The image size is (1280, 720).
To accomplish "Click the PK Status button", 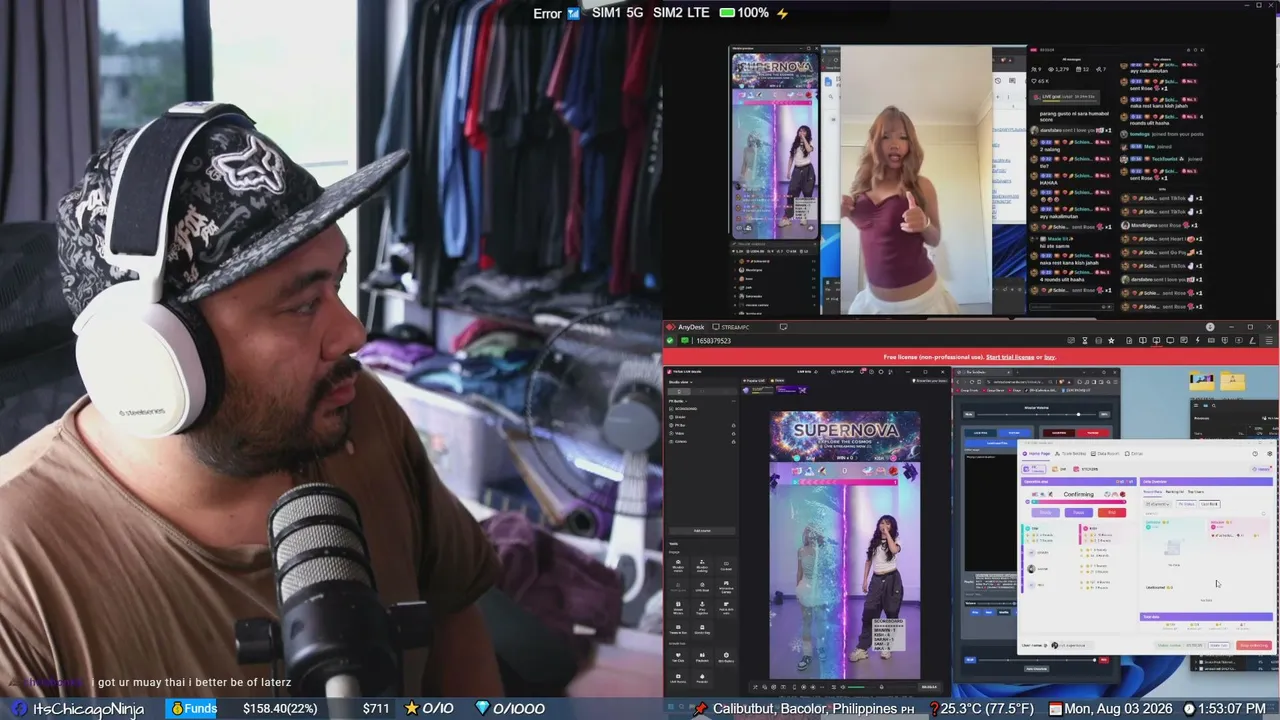I will click(x=1186, y=504).
